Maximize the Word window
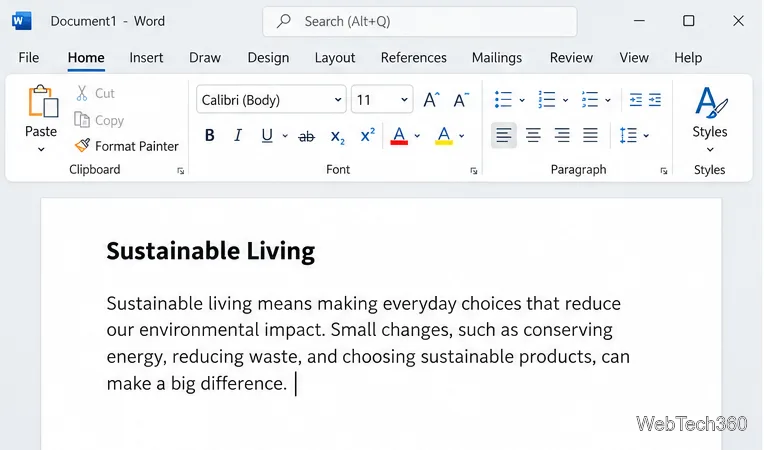Image resolution: width=764 pixels, height=450 pixels. point(688,21)
